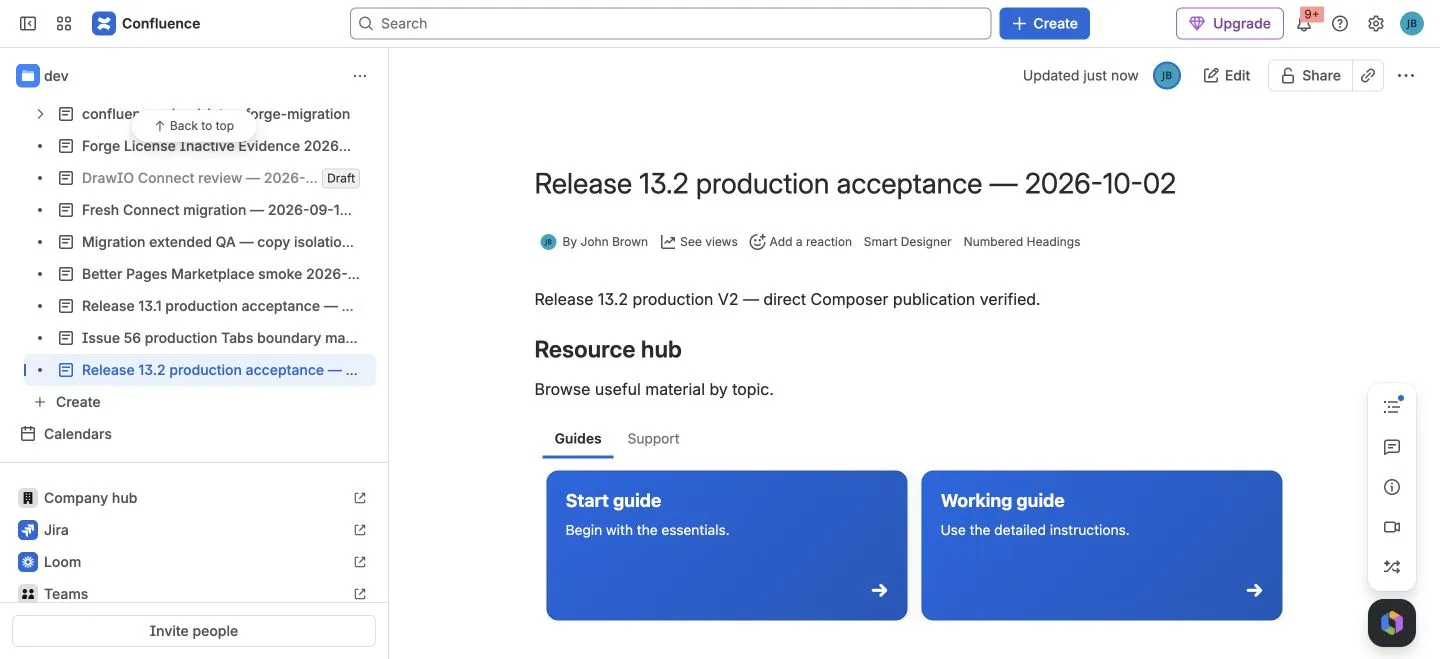Click the dev space name

[x=56, y=76]
